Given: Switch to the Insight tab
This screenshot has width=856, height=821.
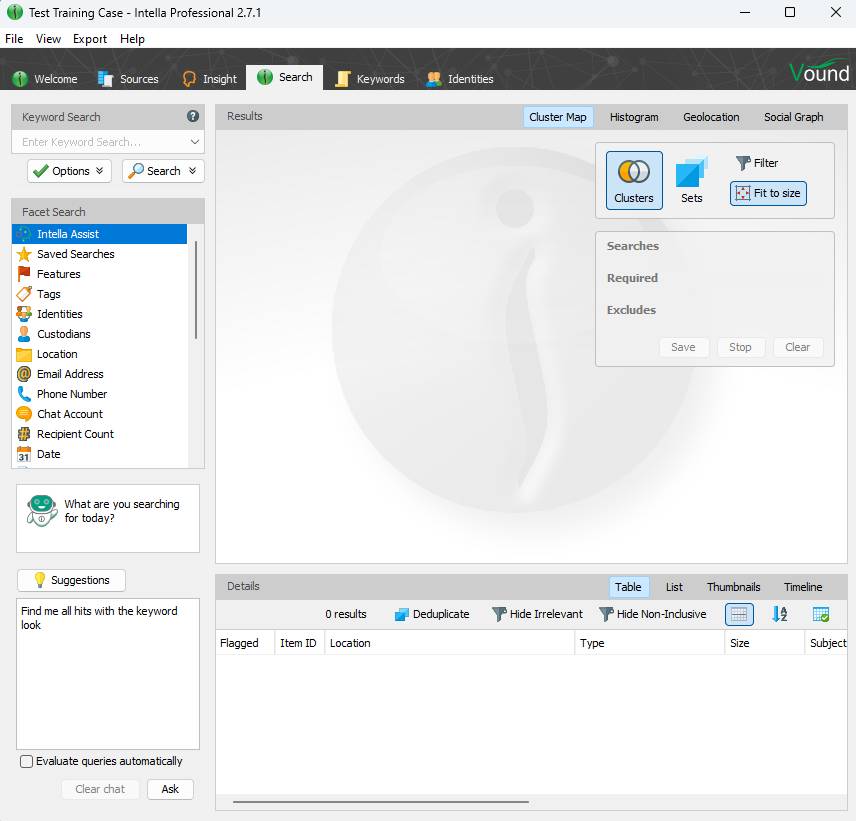Looking at the screenshot, I should (x=210, y=79).
